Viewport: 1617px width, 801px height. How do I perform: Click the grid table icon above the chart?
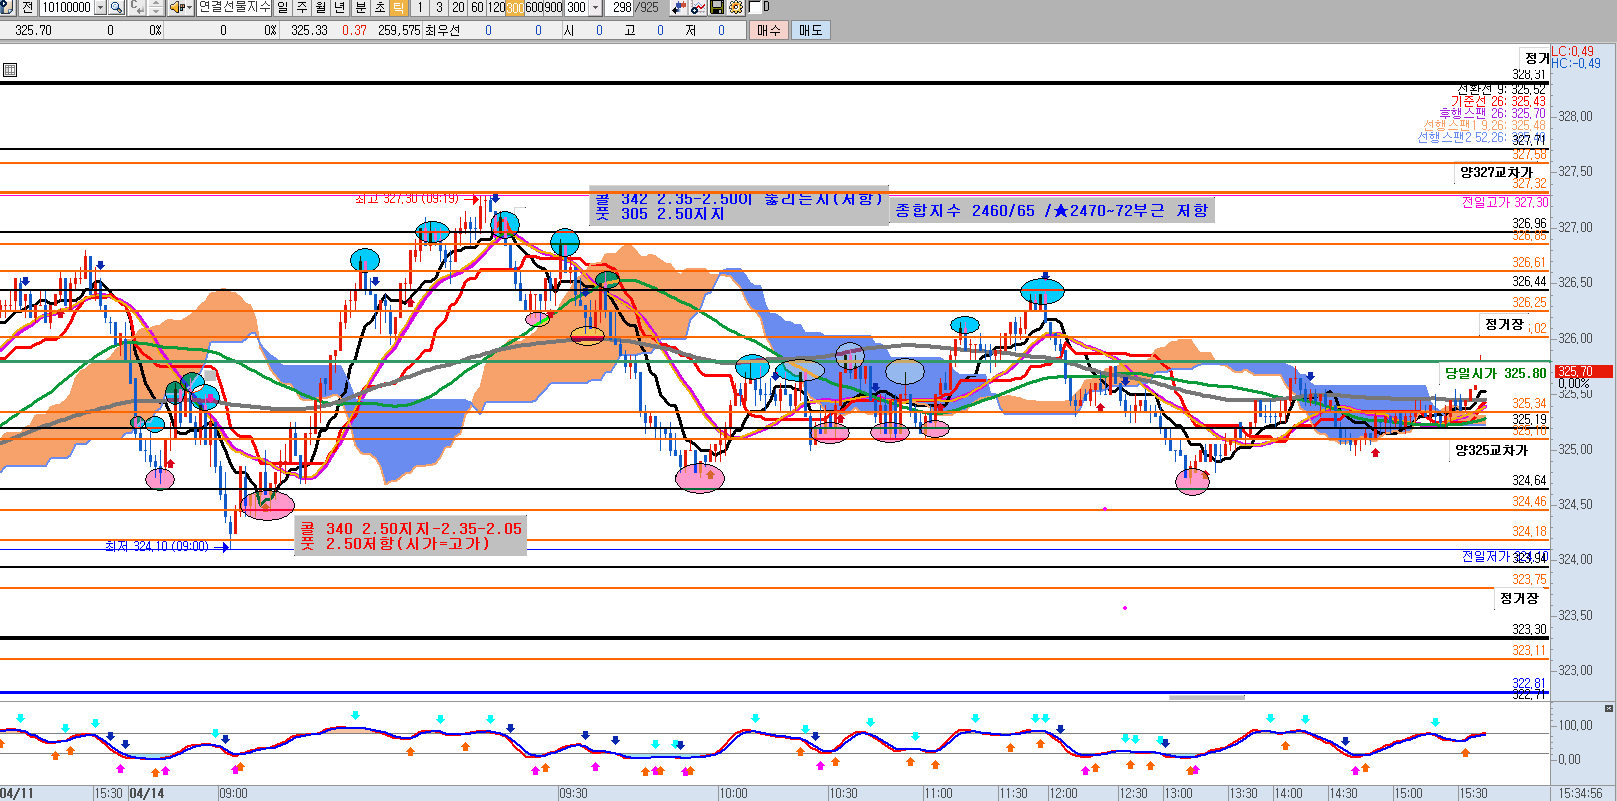click(x=10, y=70)
